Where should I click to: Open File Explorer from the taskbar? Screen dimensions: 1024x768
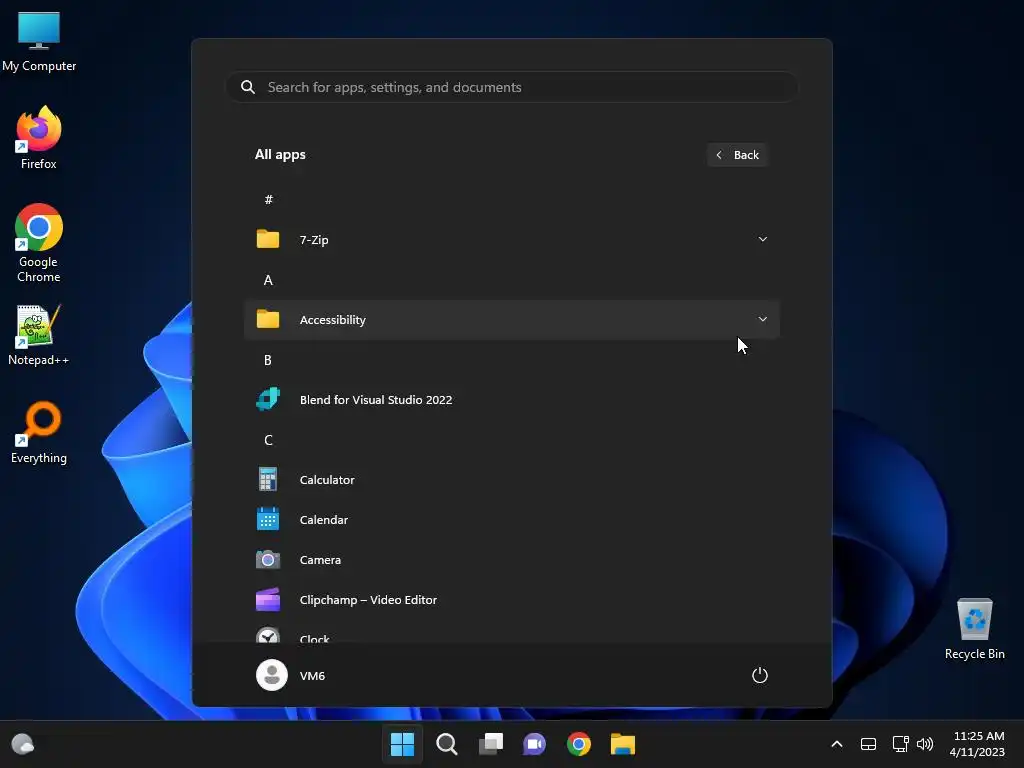[x=623, y=744]
